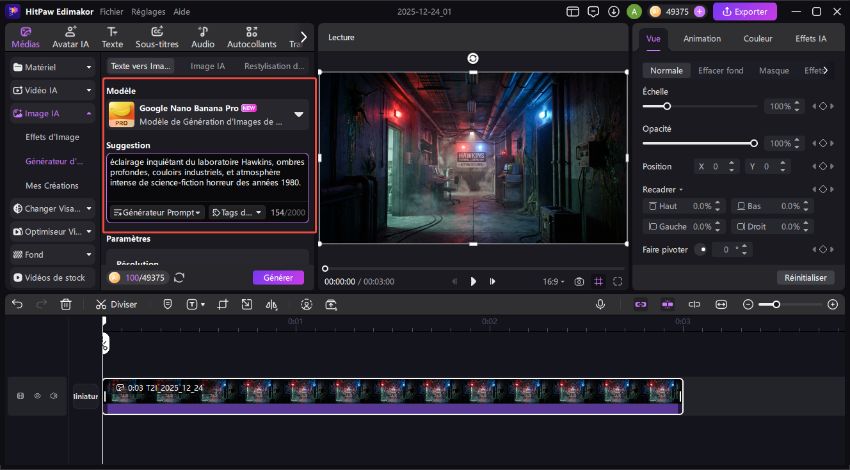The width and height of the screenshot is (850, 470).
Task: Mute the timeline track audio
Action: [x=56, y=396]
